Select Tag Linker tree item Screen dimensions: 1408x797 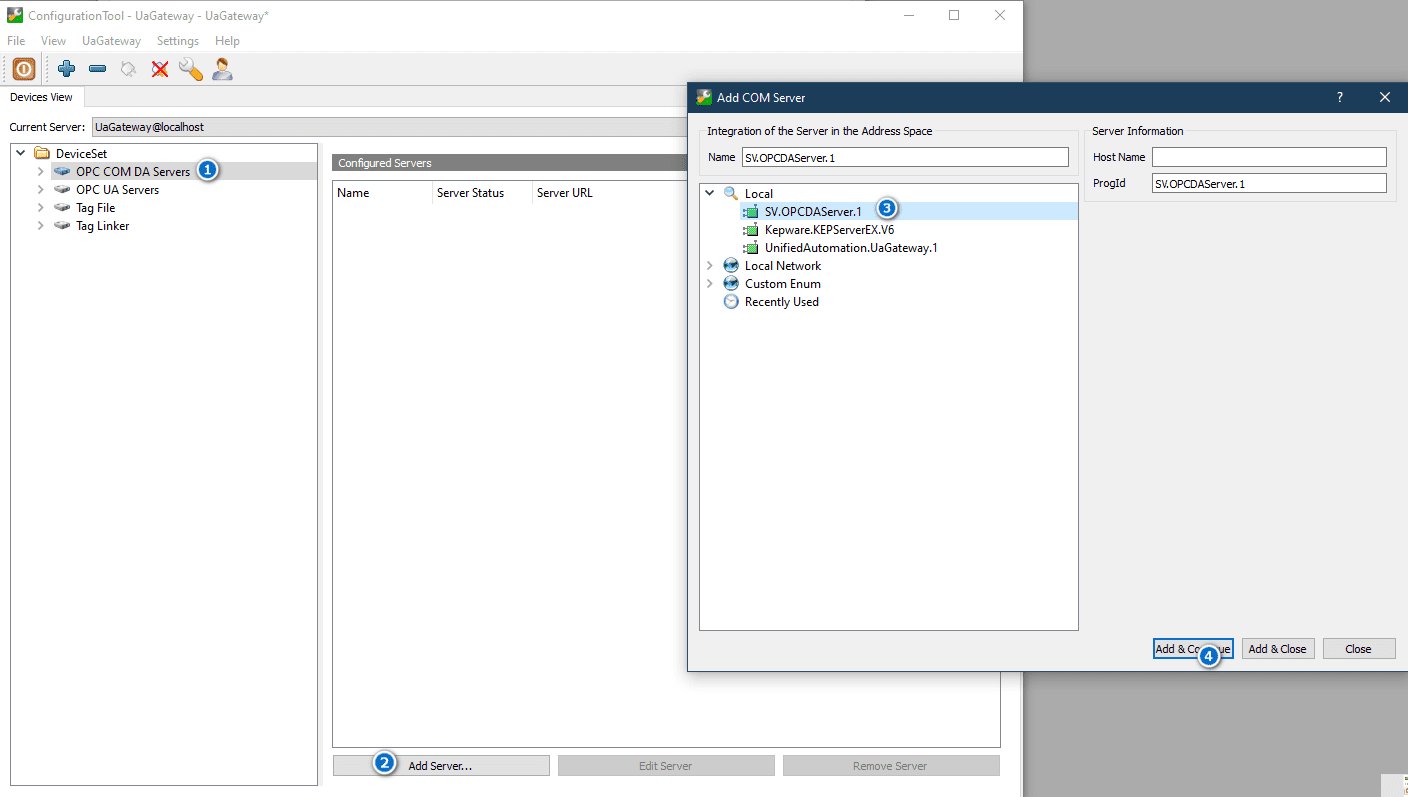tap(103, 226)
